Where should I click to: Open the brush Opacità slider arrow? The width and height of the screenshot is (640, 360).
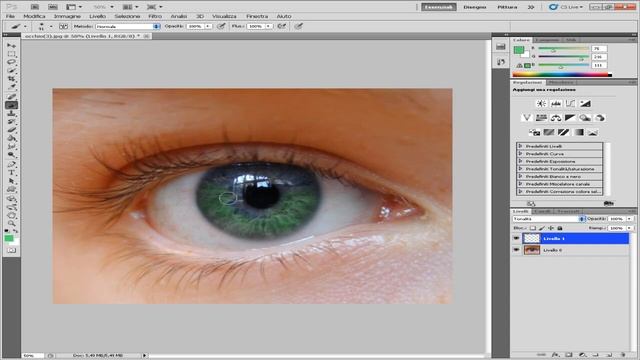(x=208, y=26)
